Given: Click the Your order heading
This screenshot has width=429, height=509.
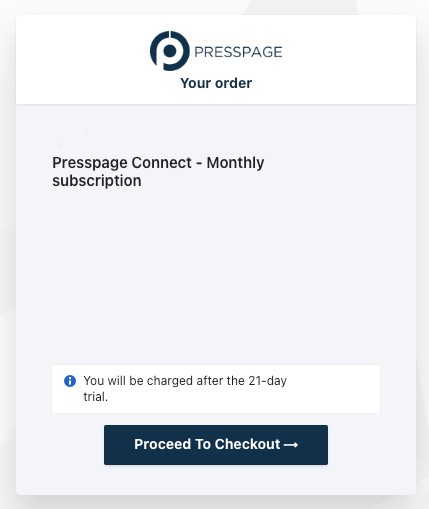Looking at the screenshot, I should pyautogui.click(x=216, y=83).
